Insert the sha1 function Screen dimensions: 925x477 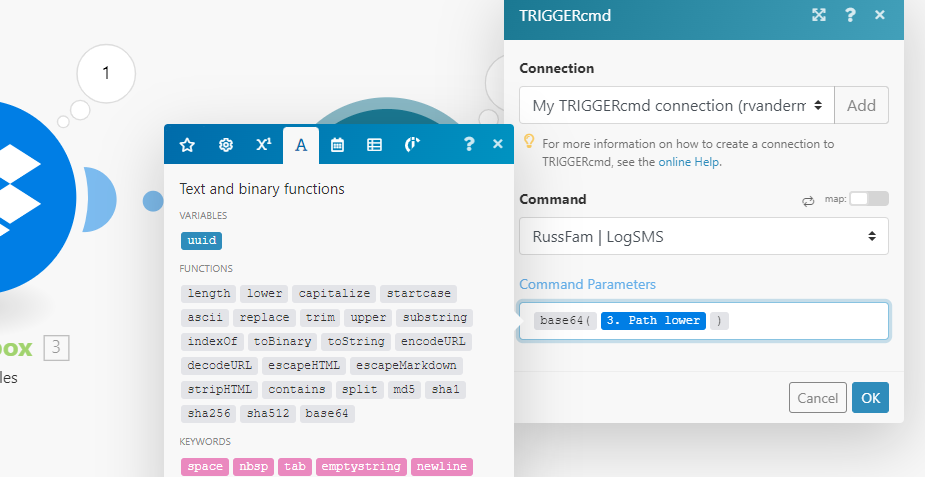(x=445, y=390)
